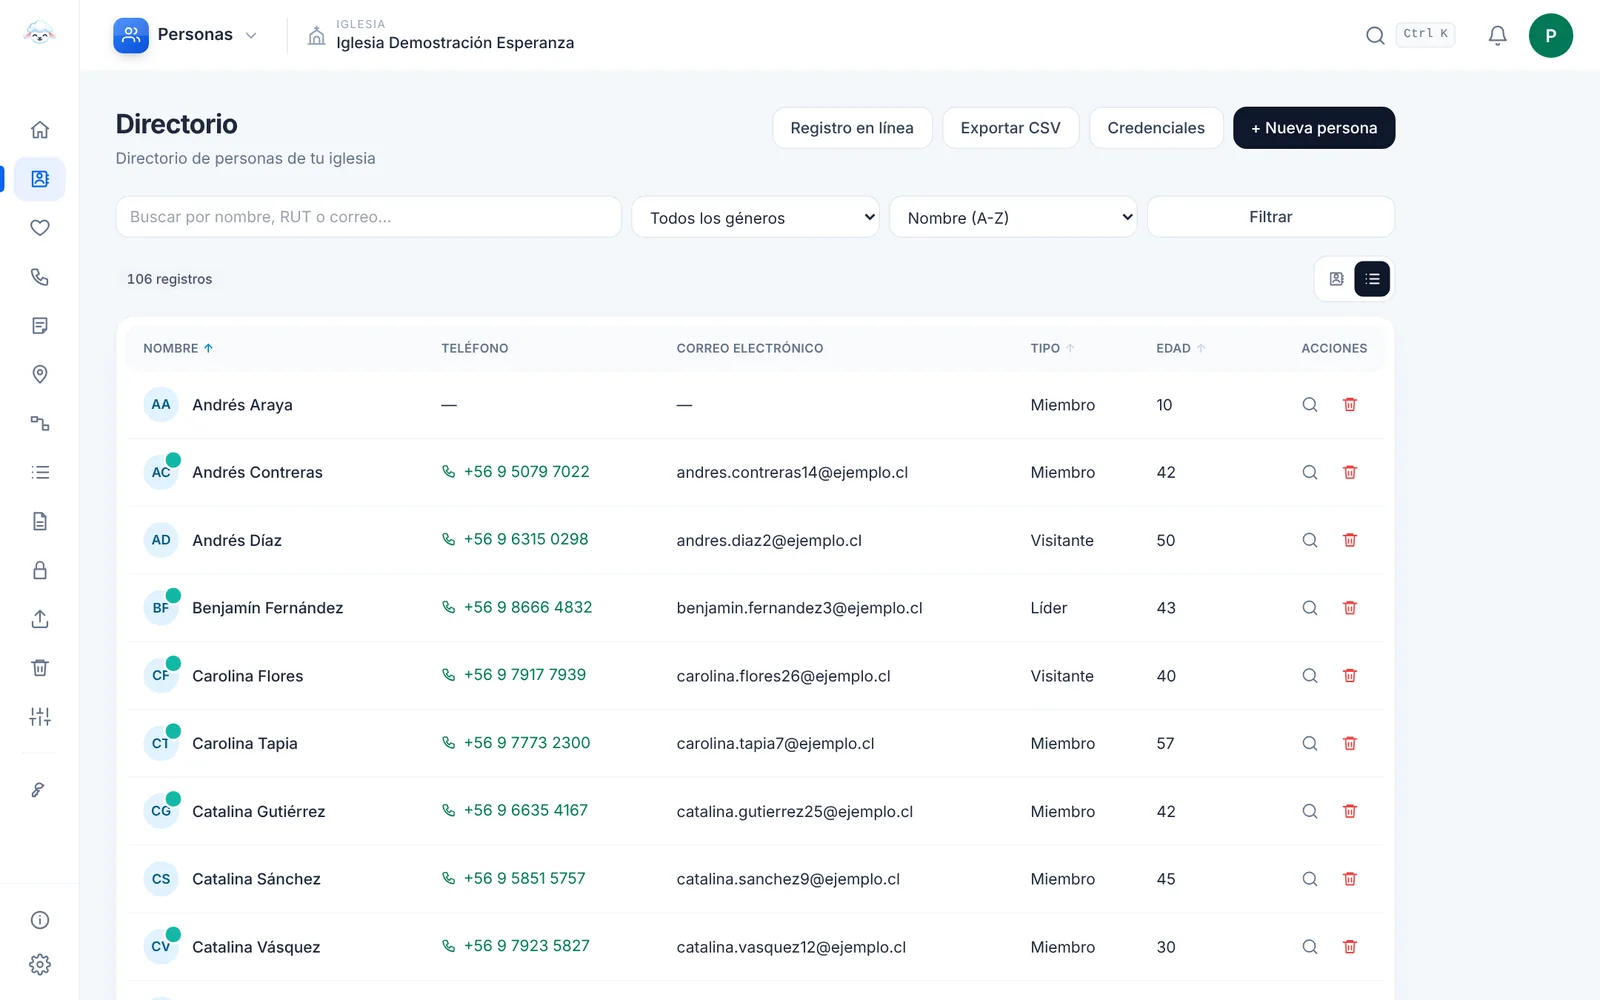Open the map pin icon in sidebar
This screenshot has width=1600, height=1000.
click(40, 374)
